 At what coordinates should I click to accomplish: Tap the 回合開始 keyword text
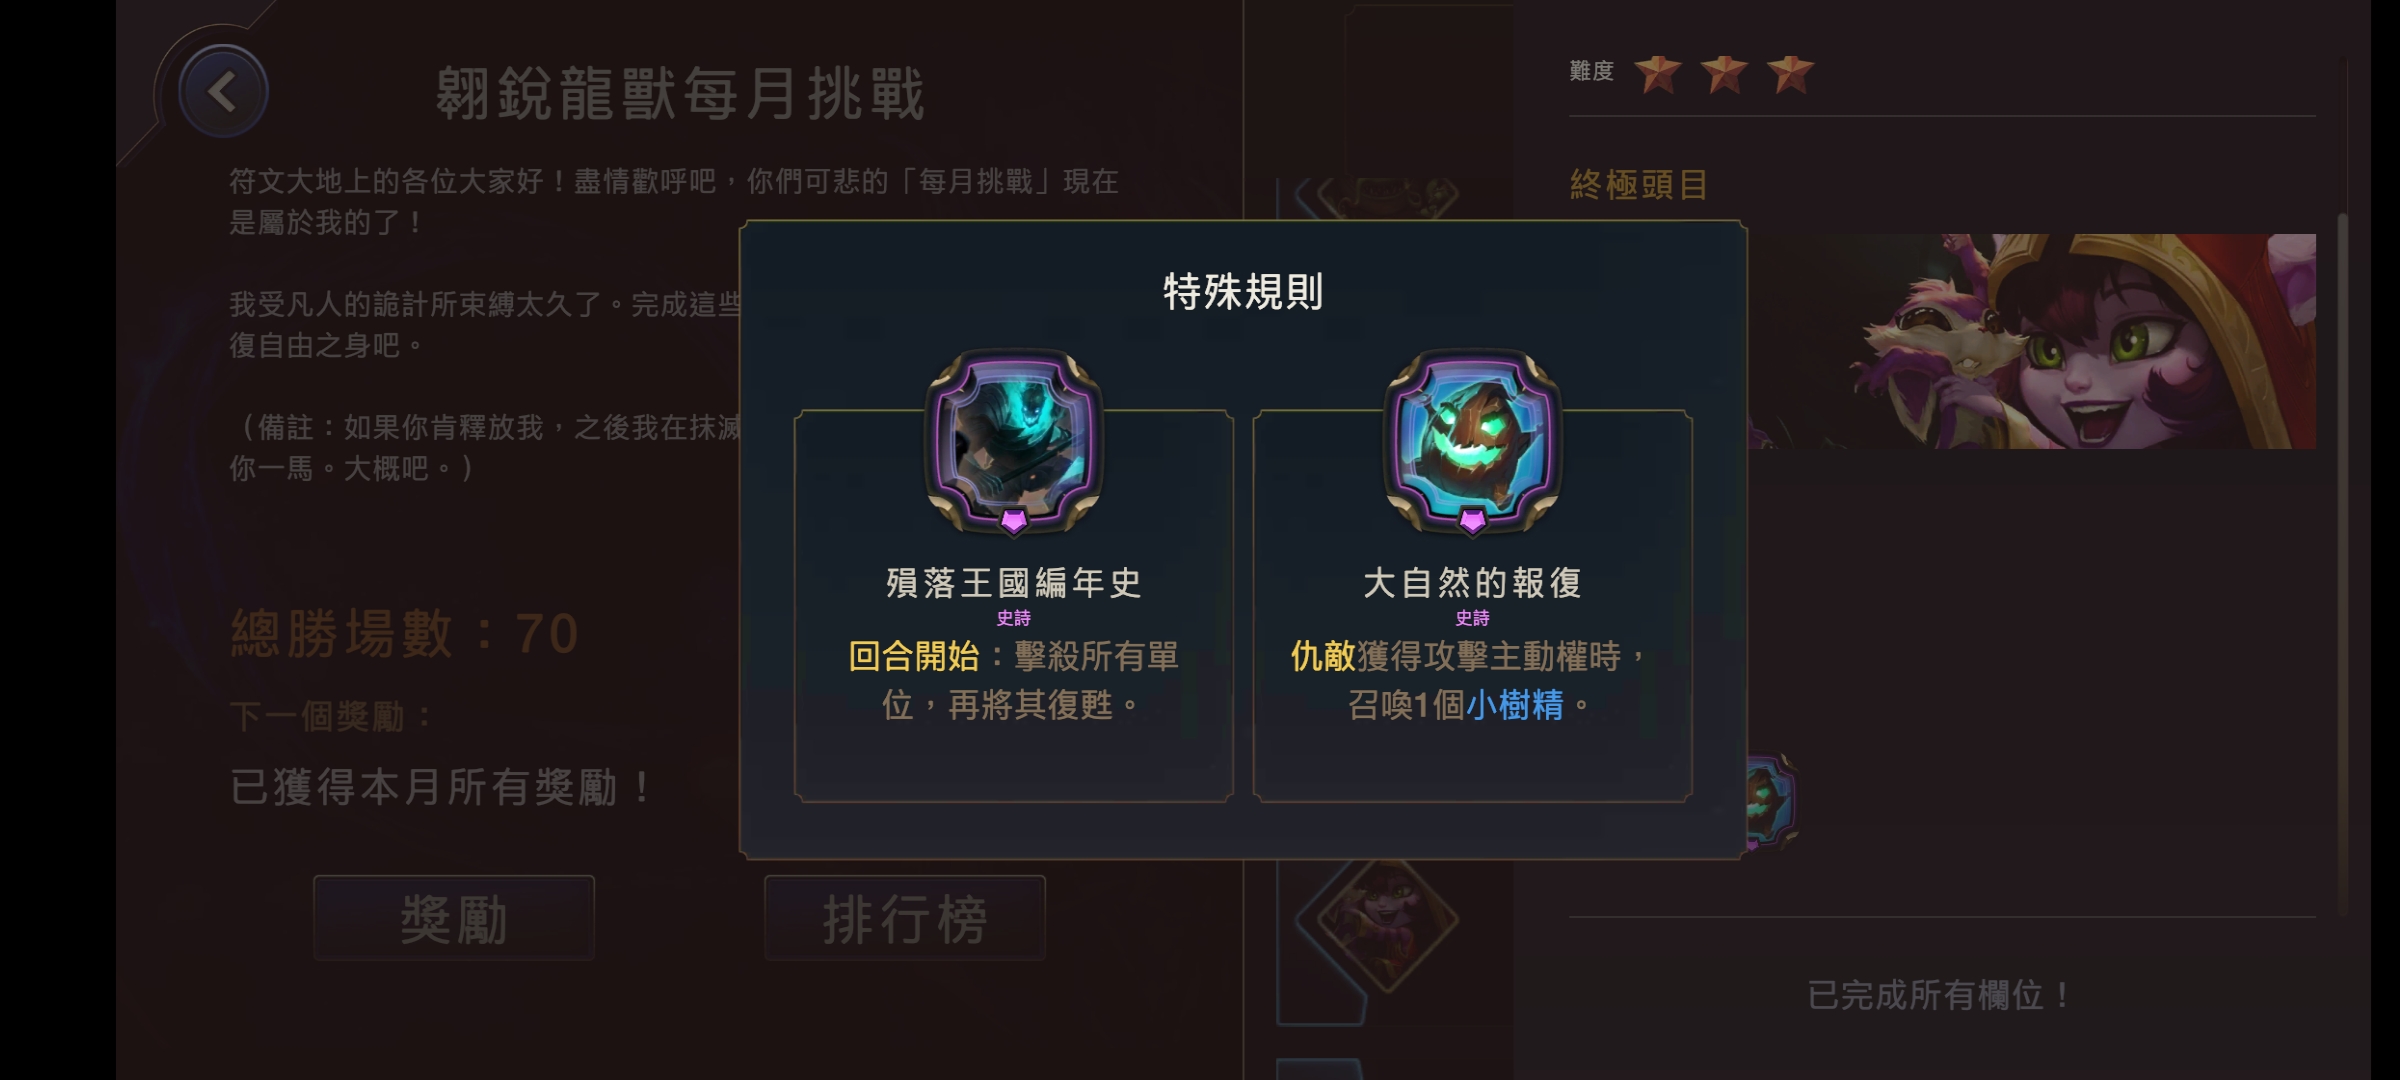pos(913,656)
